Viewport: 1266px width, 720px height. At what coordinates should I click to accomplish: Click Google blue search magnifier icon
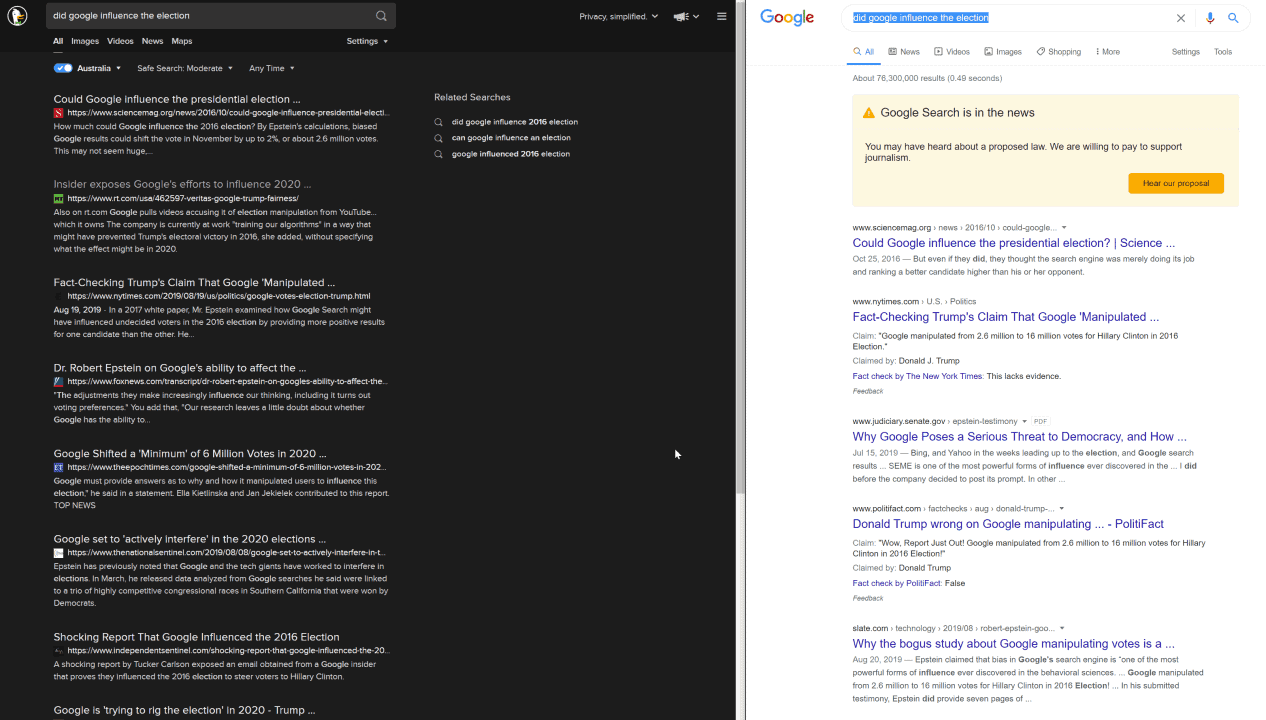point(1233,18)
